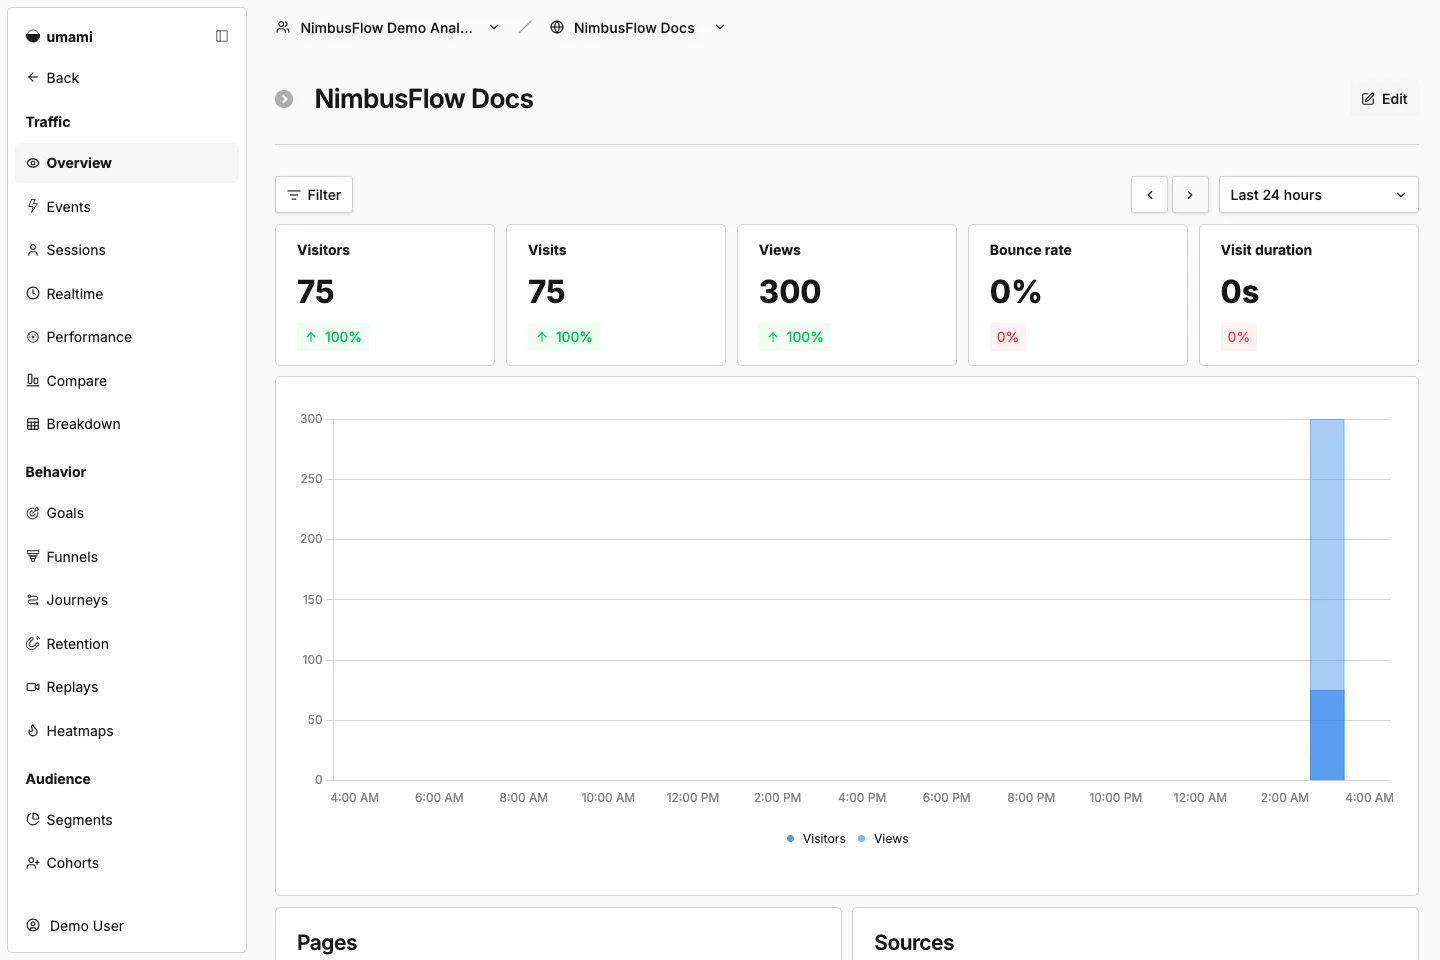The width and height of the screenshot is (1440, 960).
Task: Click the Demo User avatar icon
Action: [x=33, y=925]
